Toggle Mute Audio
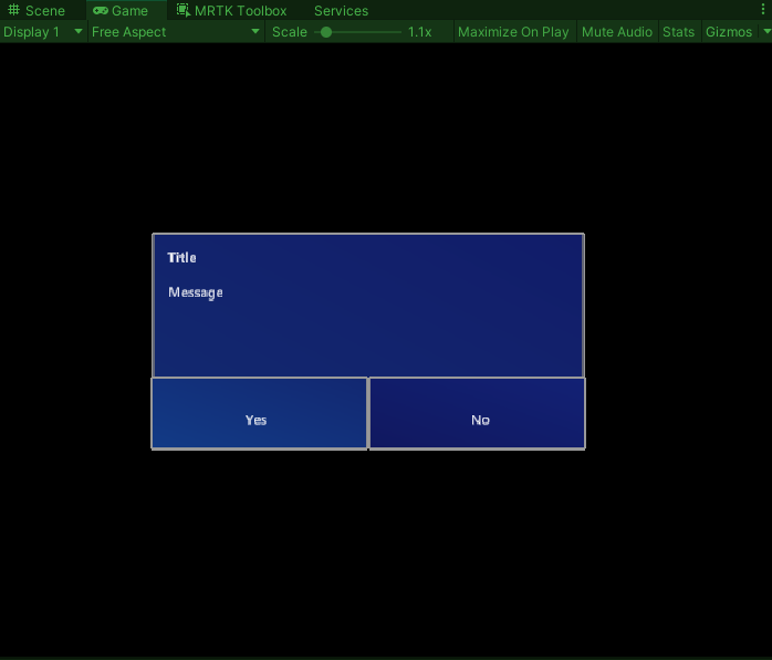The width and height of the screenshot is (772, 660). click(617, 32)
